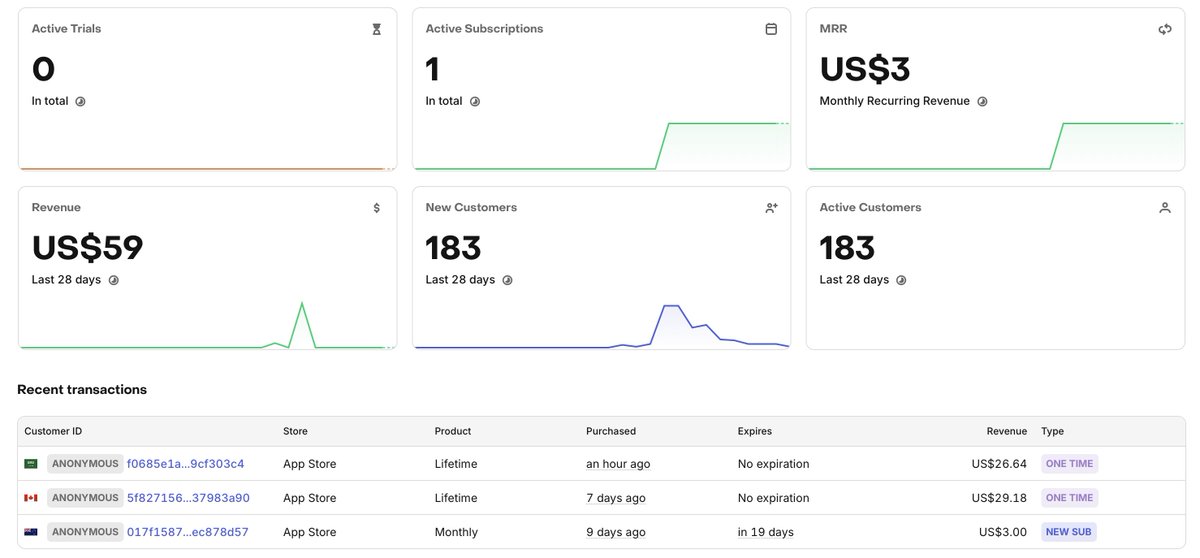1200x558 pixels.
Task: Click the Revenue sparkline chart
Action: tap(207, 324)
